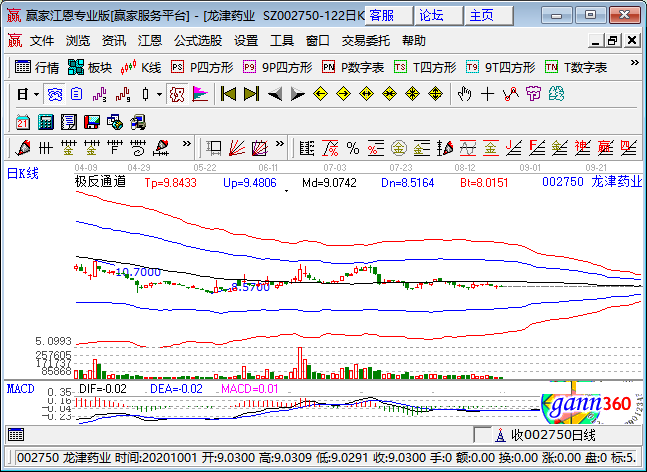Click the teal 线 icon
This screenshot has height=472, width=647.
pyautogui.click(x=556, y=94)
